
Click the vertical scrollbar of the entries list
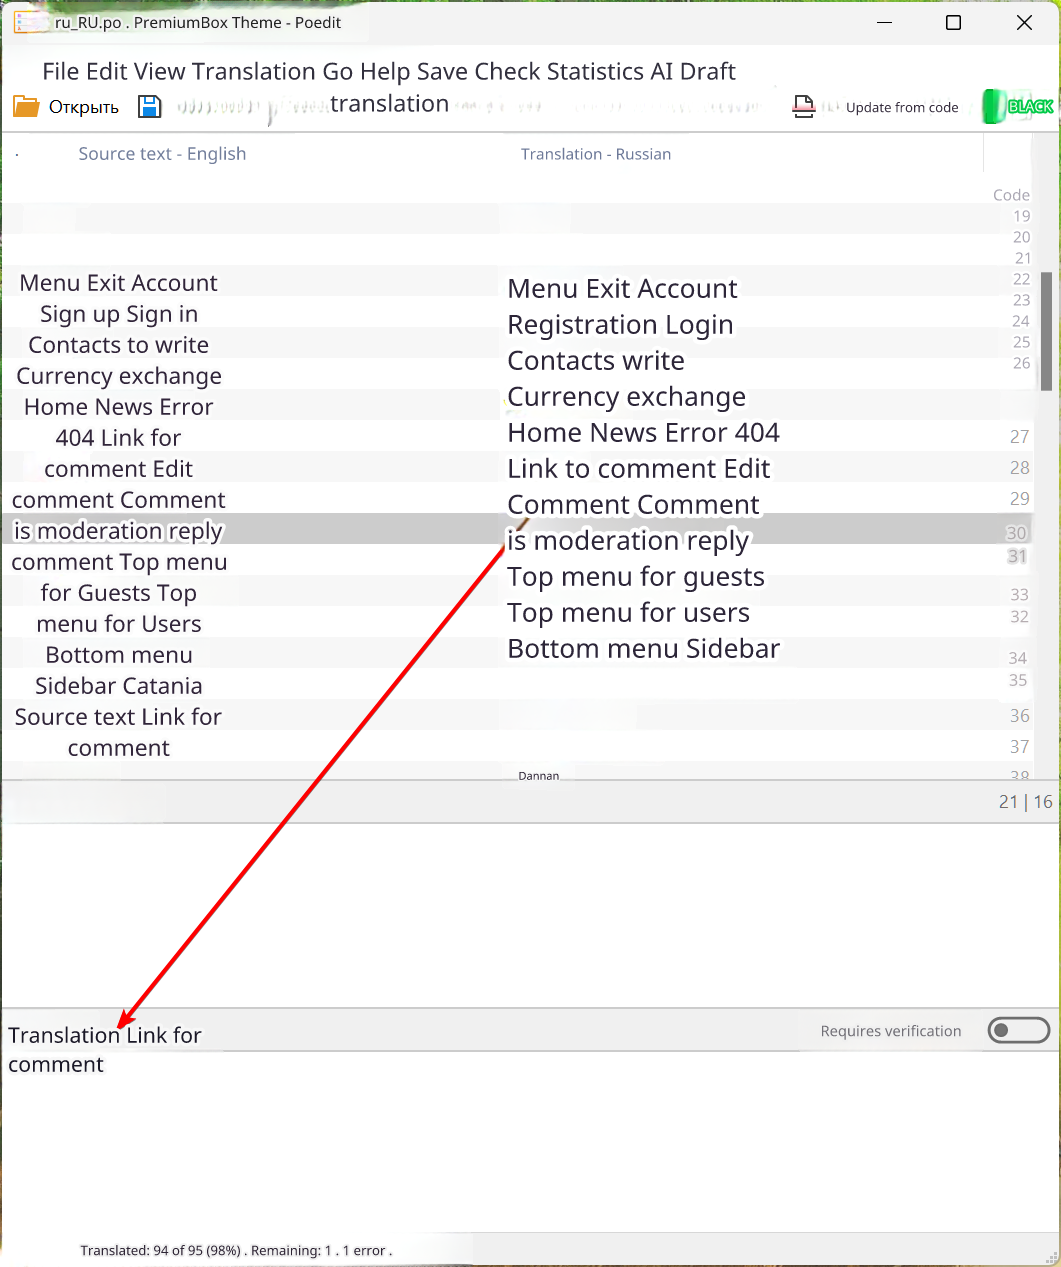(x=1046, y=330)
